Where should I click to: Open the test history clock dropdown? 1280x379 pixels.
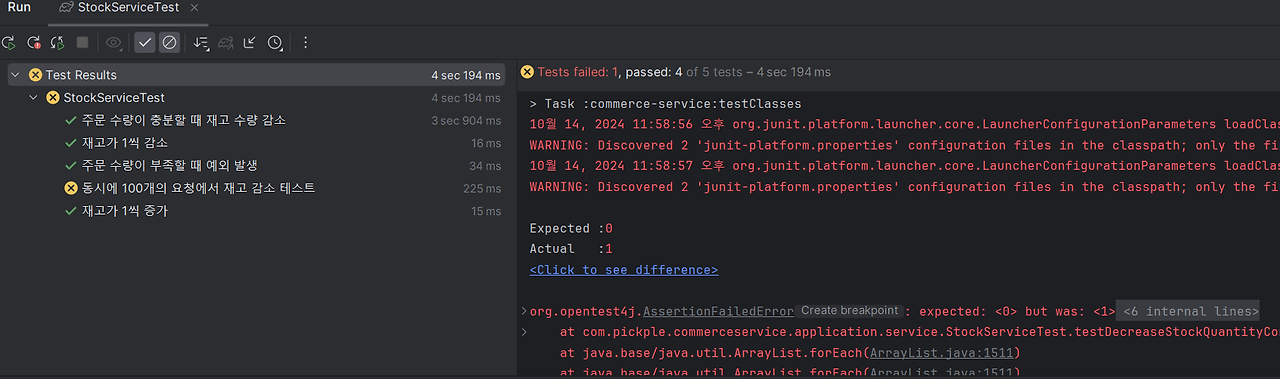[276, 43]
